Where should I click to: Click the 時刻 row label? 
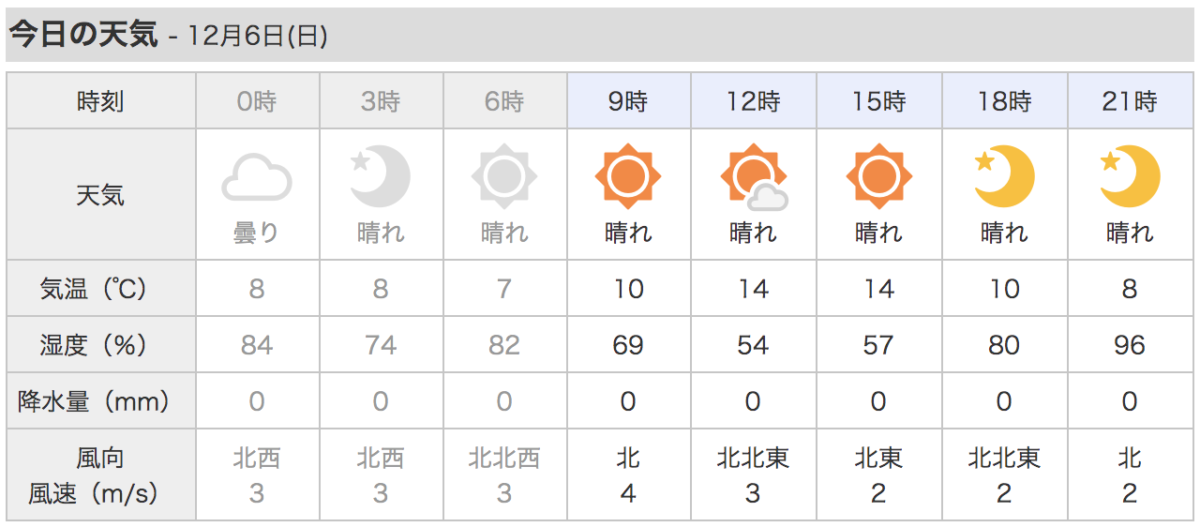101,101
